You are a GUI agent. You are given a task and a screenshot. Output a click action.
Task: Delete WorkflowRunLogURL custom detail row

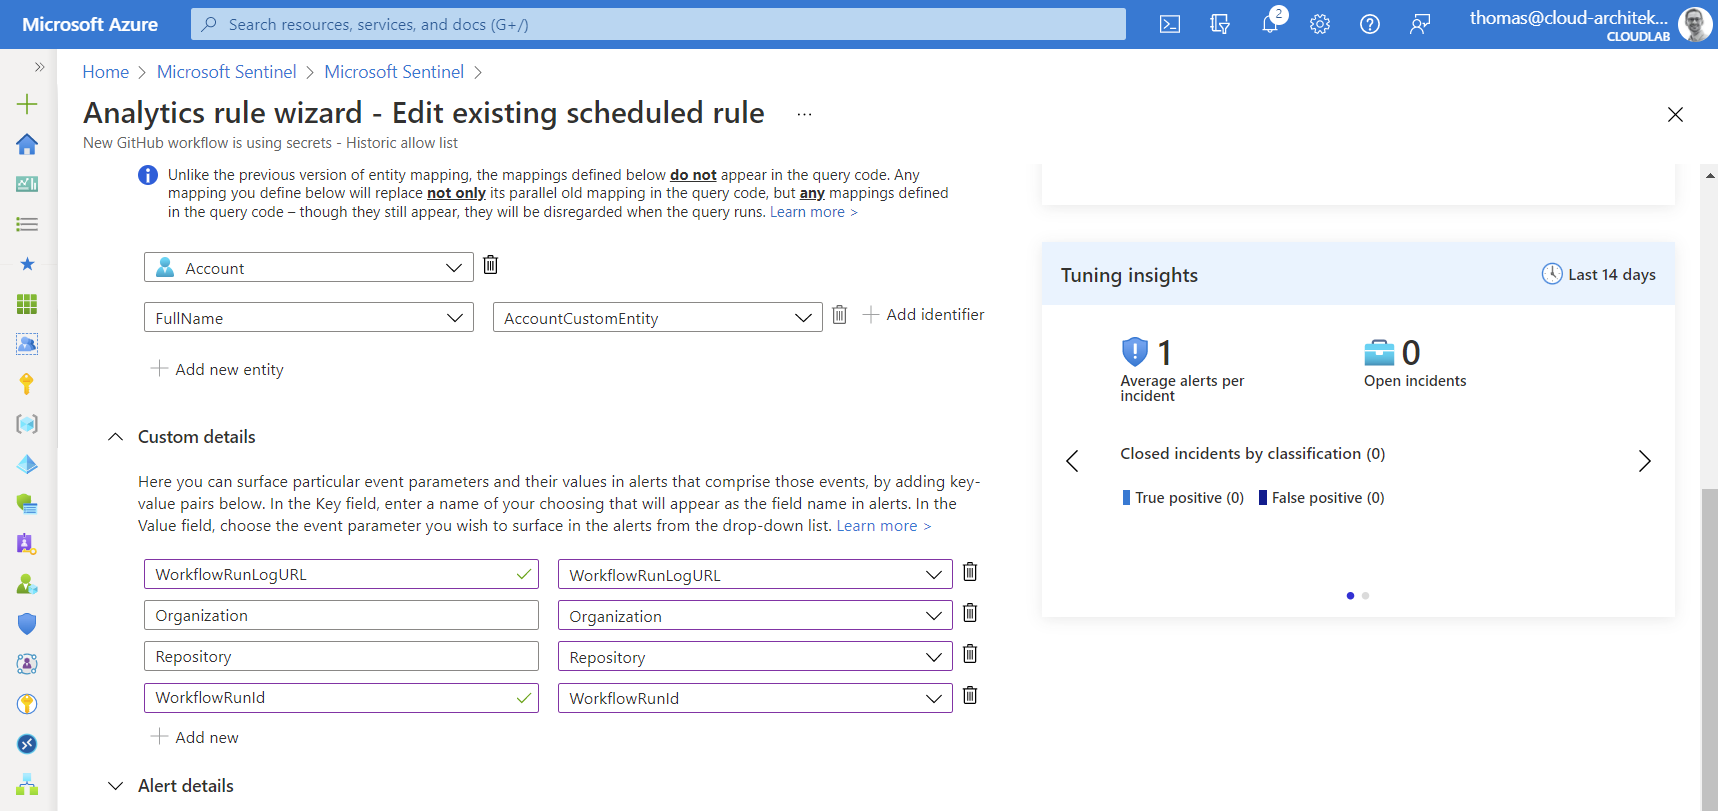pos(970,572)
